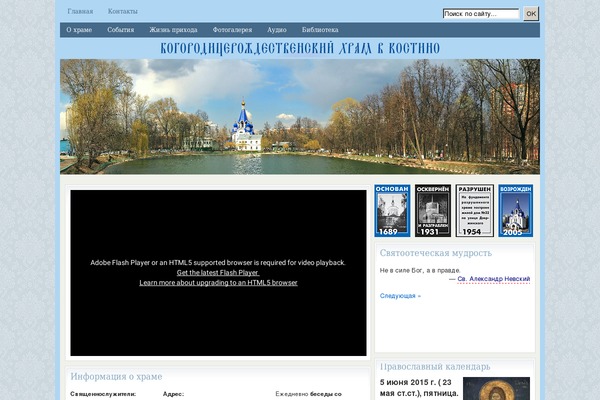Follow the Get the latest Flash Player link
The width and height of the screenshot is (600, 400).
(218, 273)
